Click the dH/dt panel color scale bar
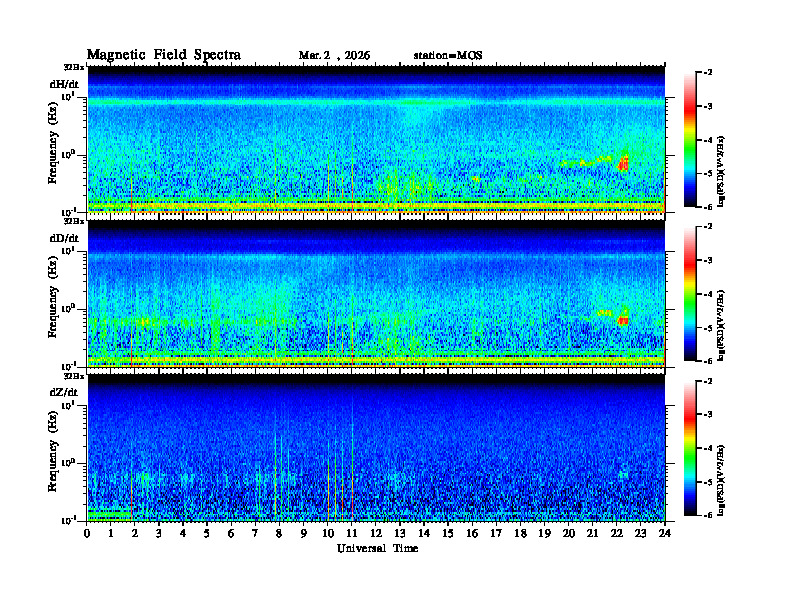 tap(690, 139)
